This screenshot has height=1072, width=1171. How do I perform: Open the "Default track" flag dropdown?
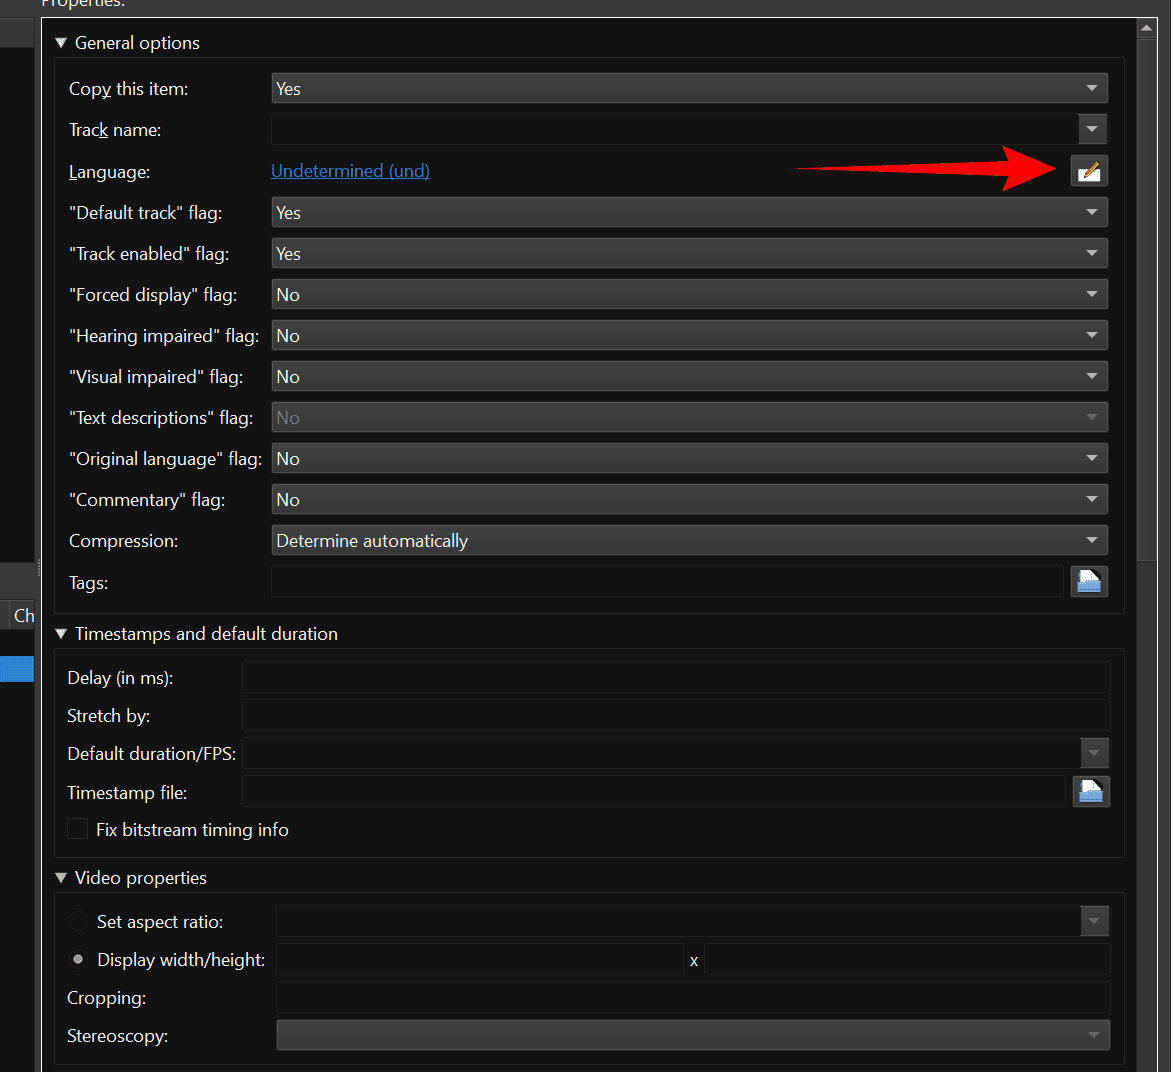689,212
